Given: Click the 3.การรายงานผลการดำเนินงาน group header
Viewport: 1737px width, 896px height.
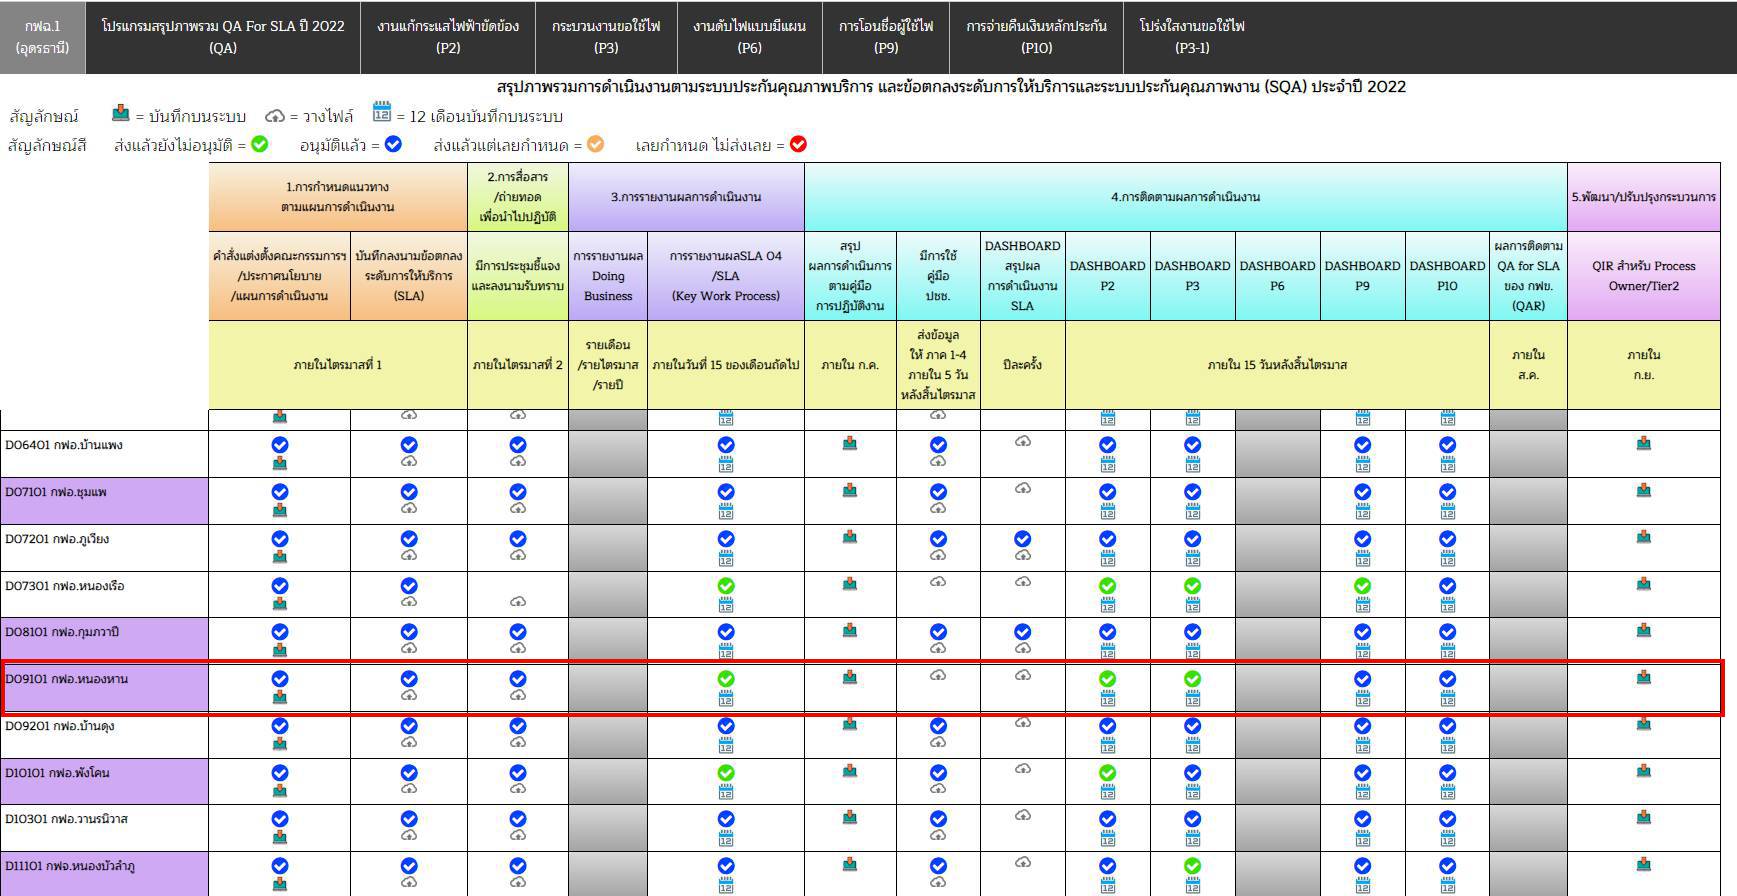Looking at the screenshot, I should click(x=686, y=197).
